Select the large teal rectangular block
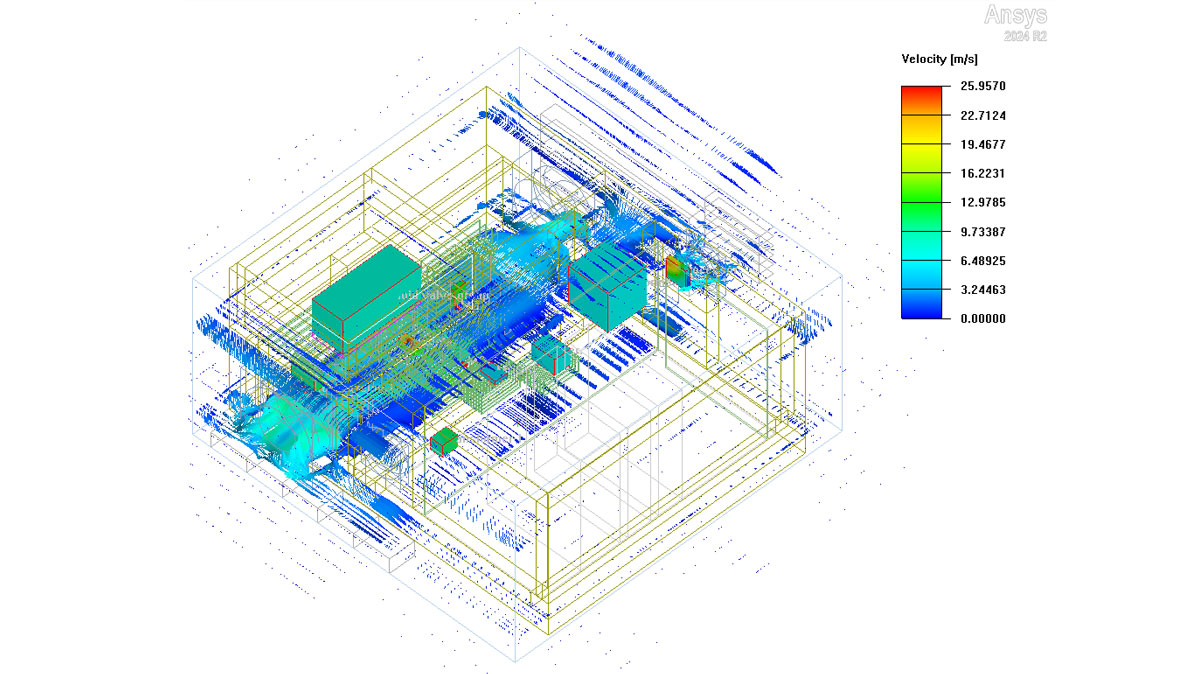 pos(368,294)
